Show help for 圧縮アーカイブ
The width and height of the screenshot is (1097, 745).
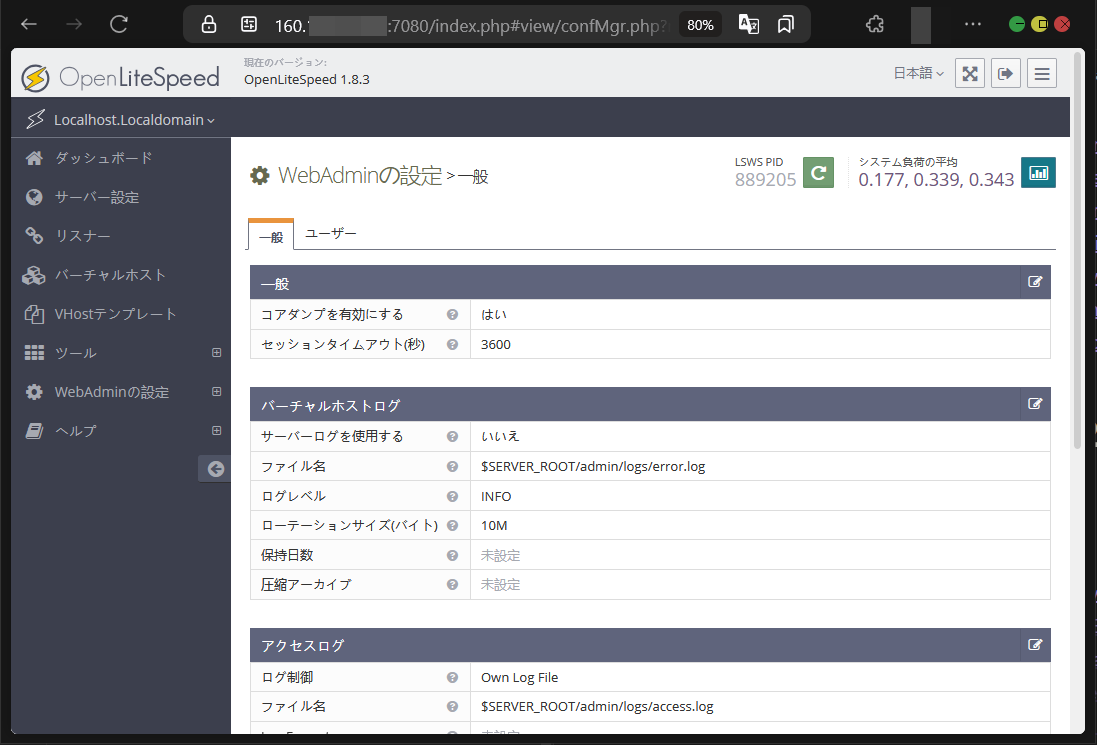click(x=453, y=584)
